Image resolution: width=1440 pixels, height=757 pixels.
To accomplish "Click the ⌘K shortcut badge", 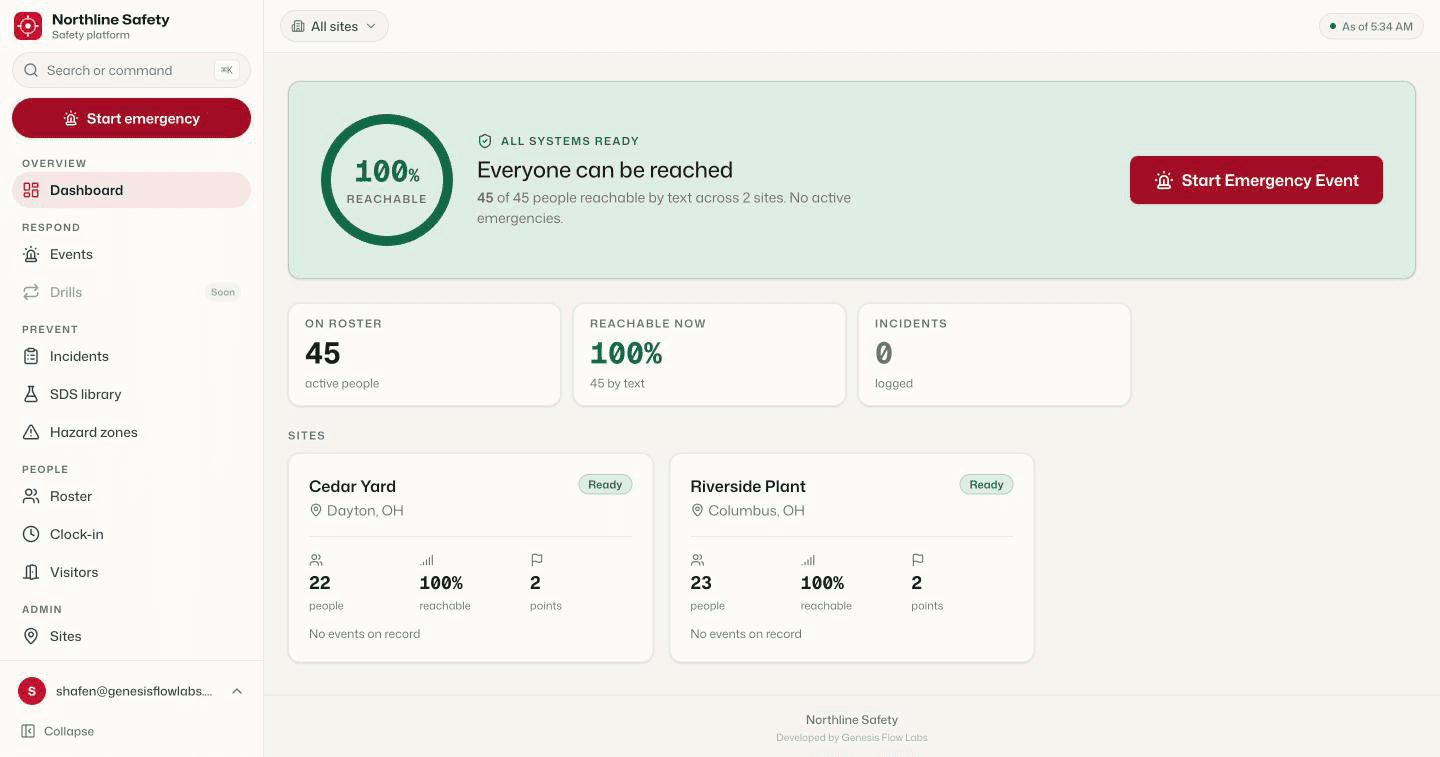I will tap(227, 70).
